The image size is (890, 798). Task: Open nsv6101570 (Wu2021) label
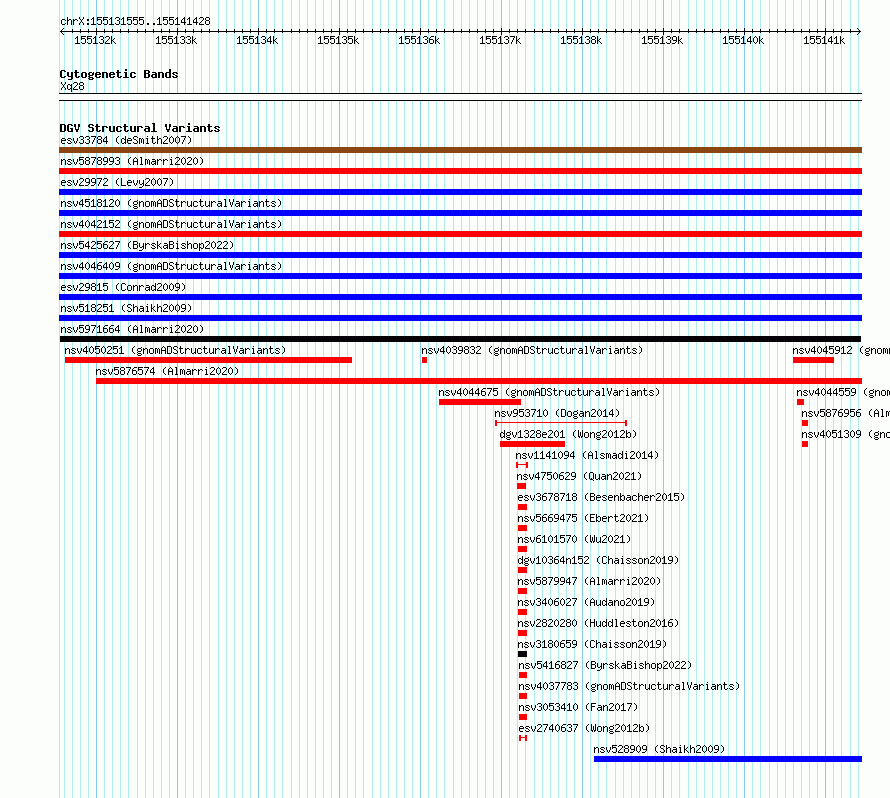pyautogui.click(x=574, y=539)
